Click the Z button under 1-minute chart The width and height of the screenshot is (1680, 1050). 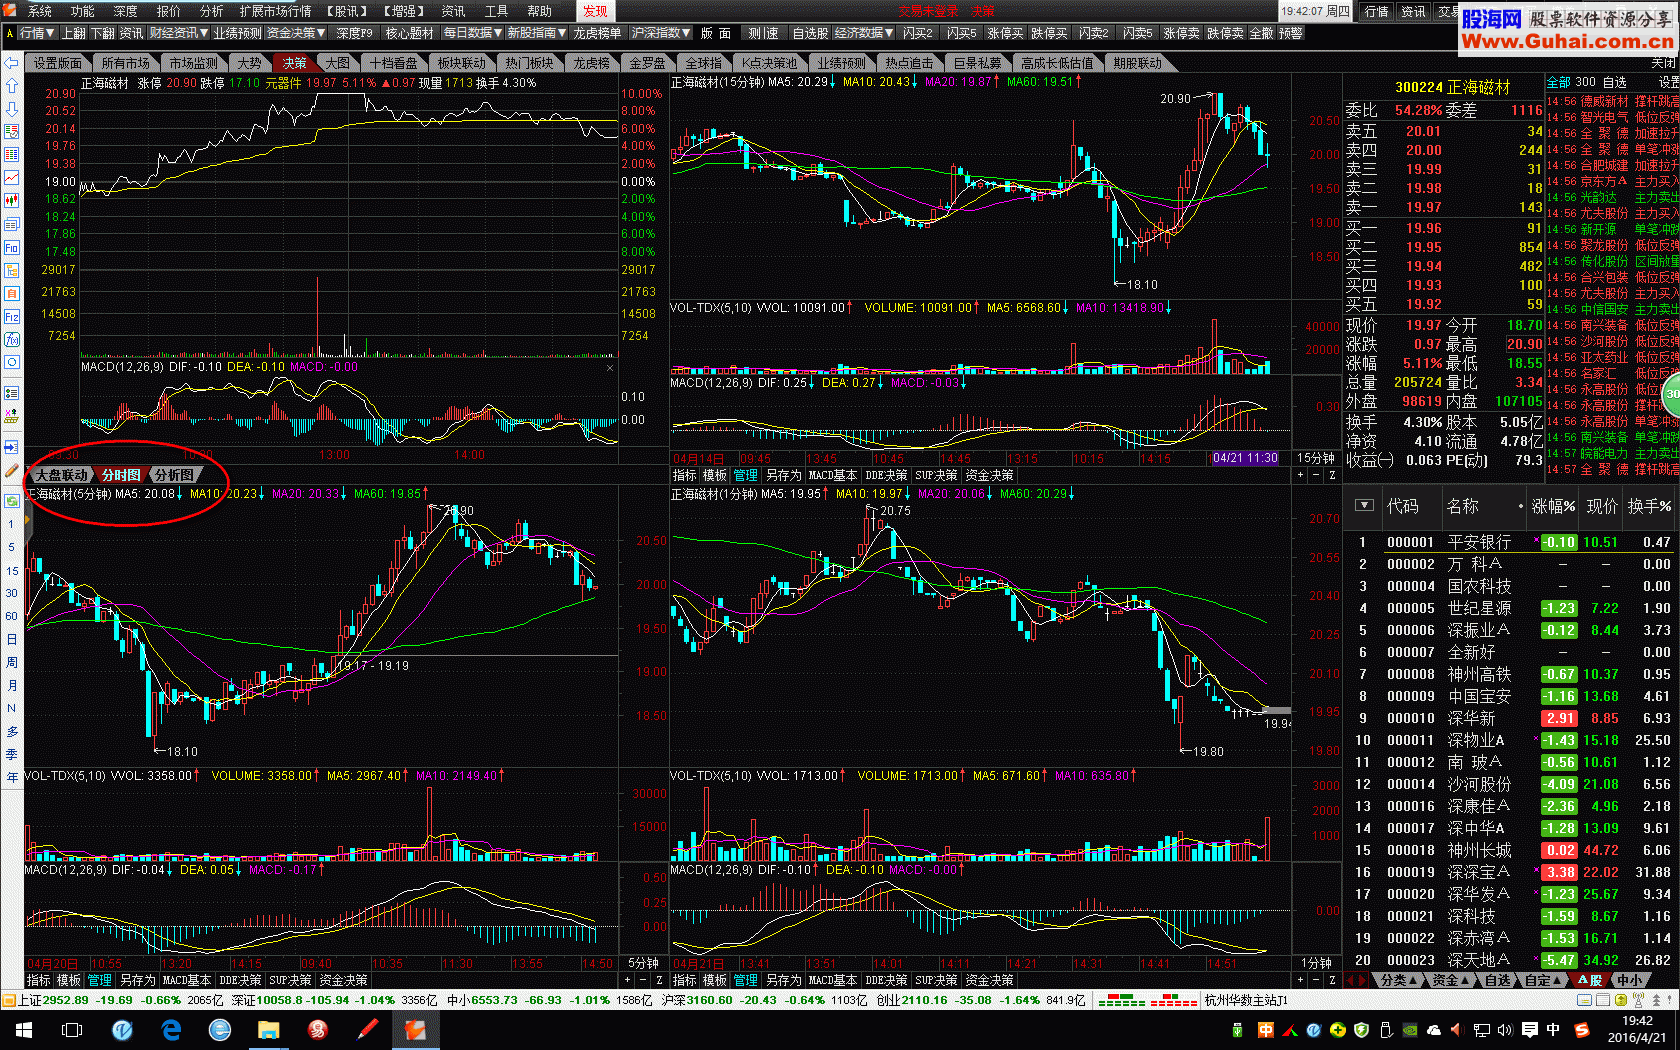point(1332,980)
